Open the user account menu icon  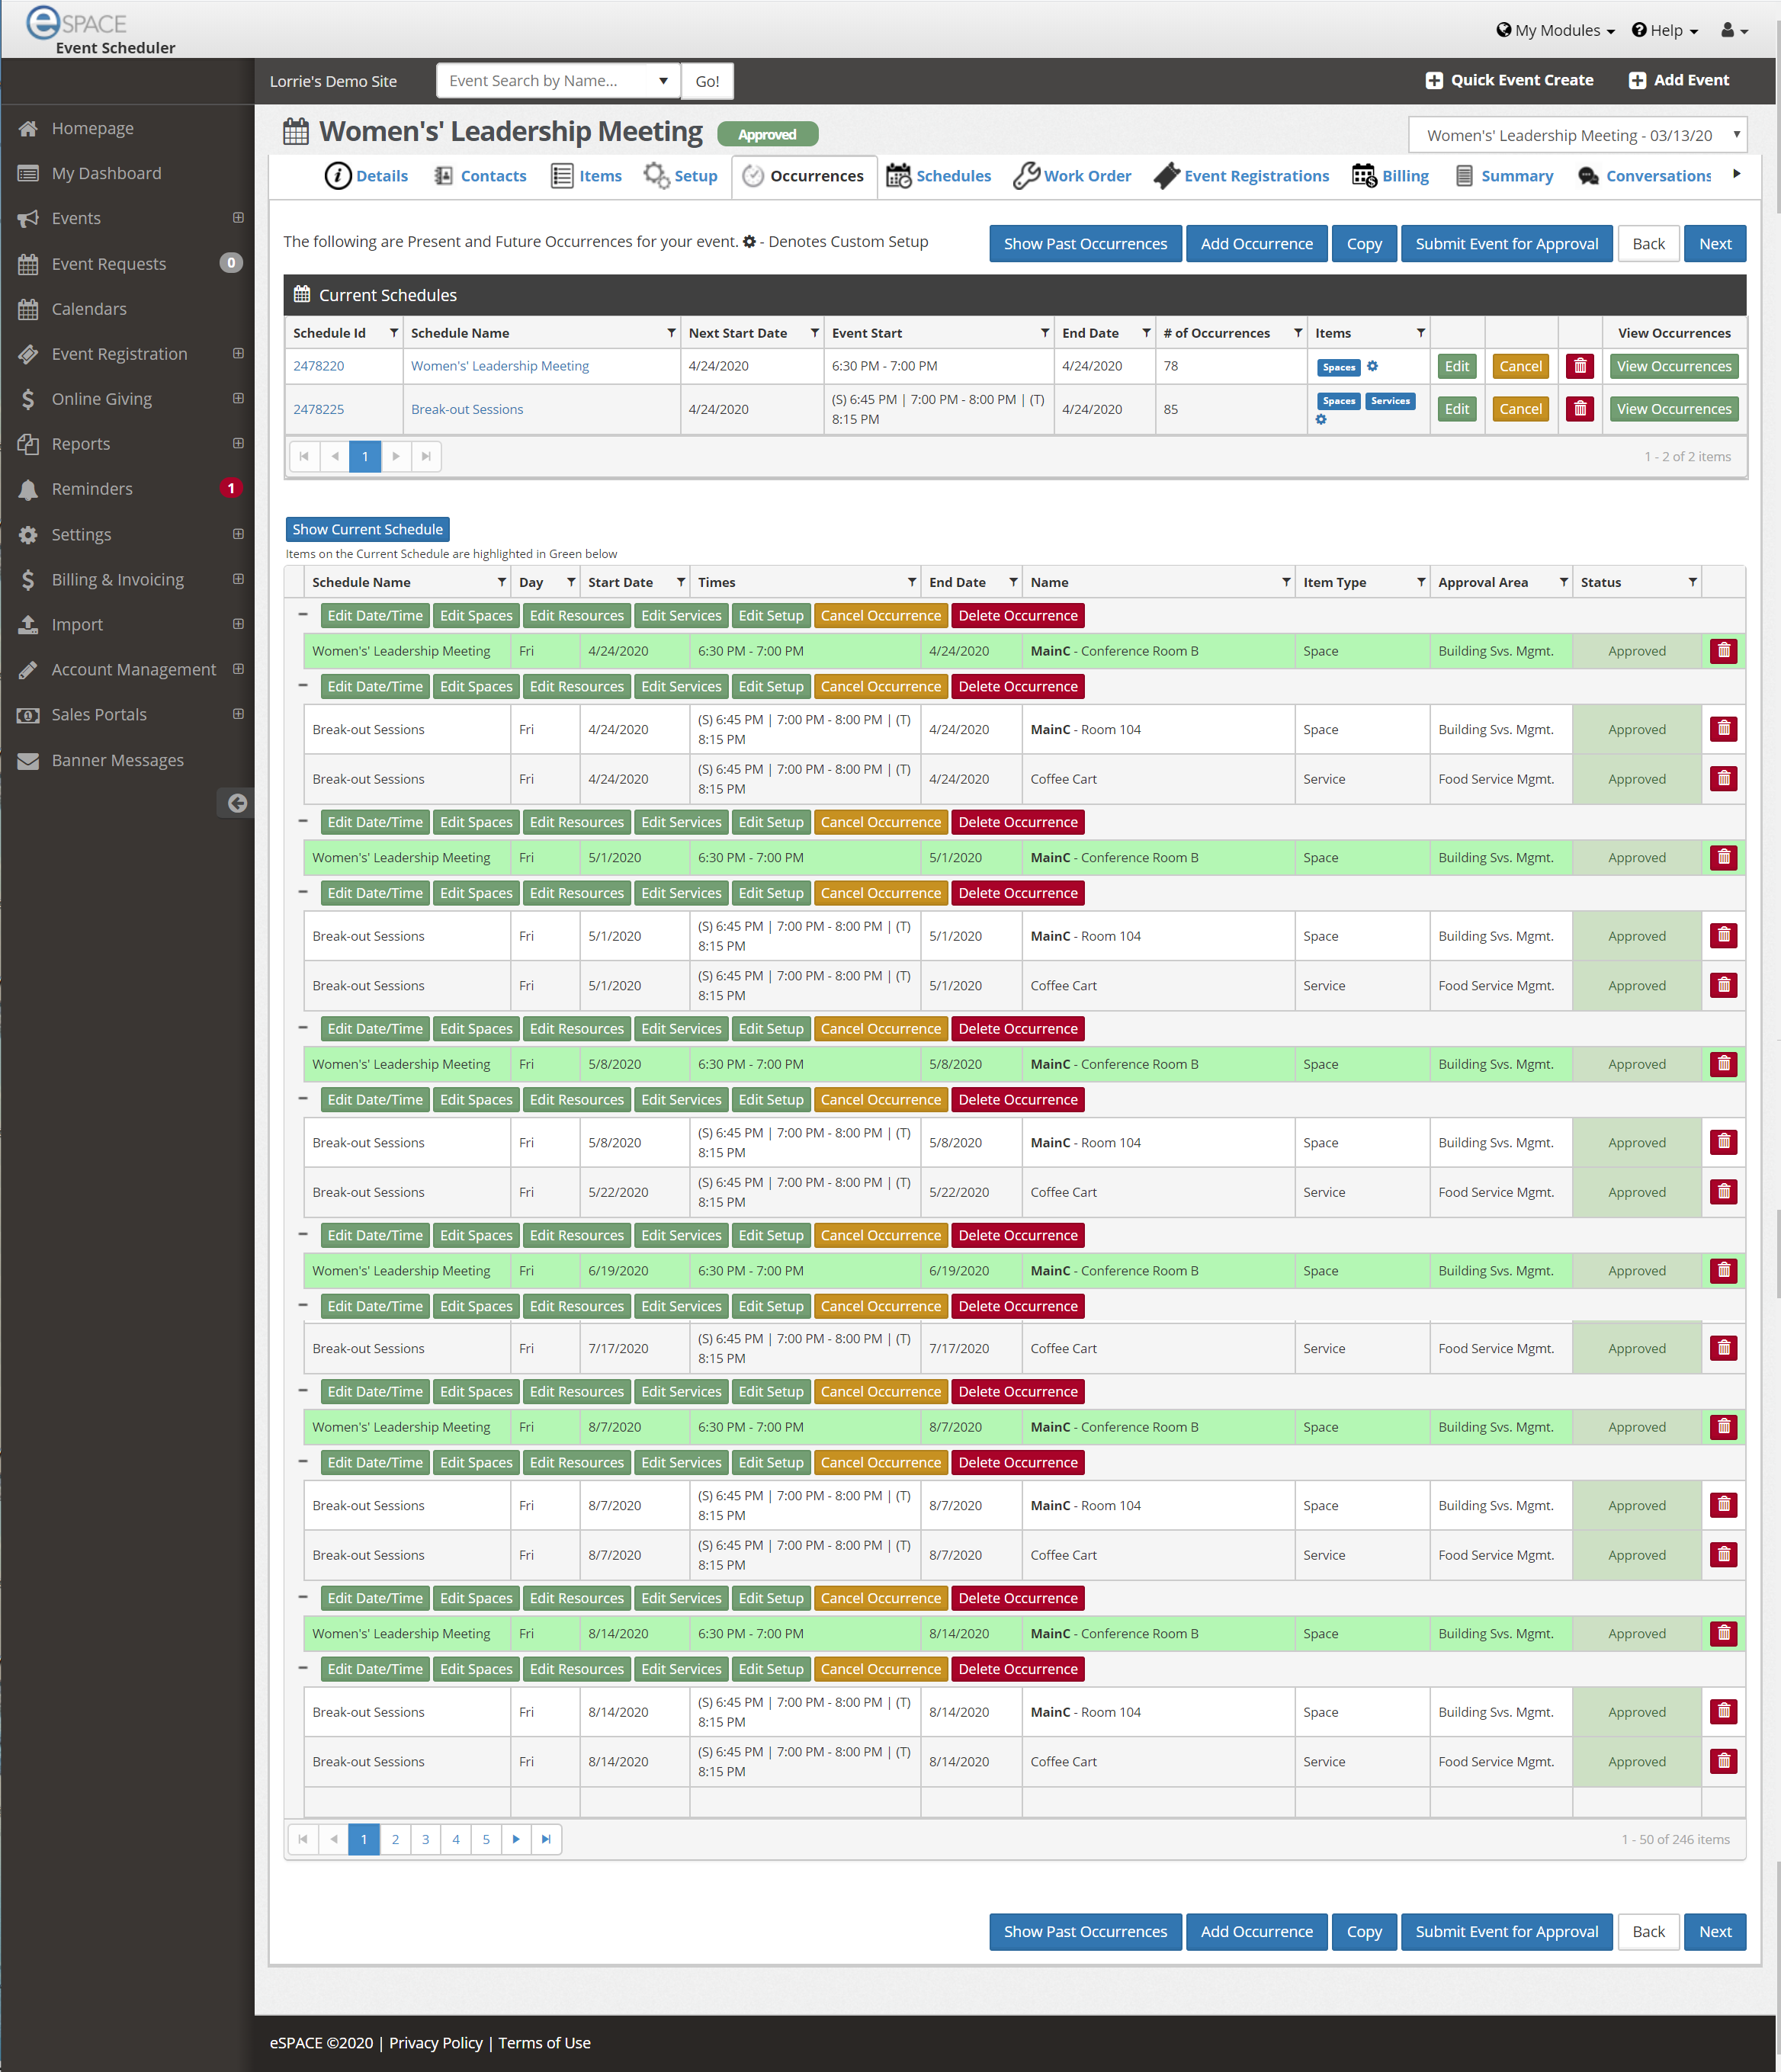[x=1734, y=30]
